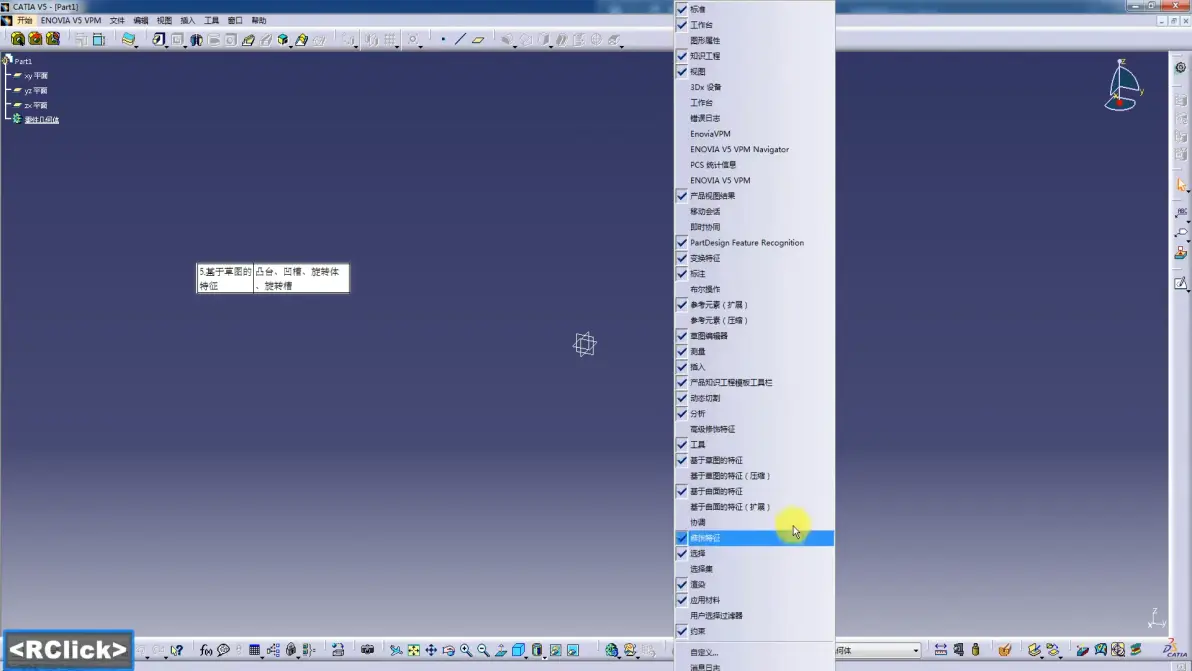Click the Fit All In icon
This screenshot has height=671, width=1192.
(x=414, y=650)
